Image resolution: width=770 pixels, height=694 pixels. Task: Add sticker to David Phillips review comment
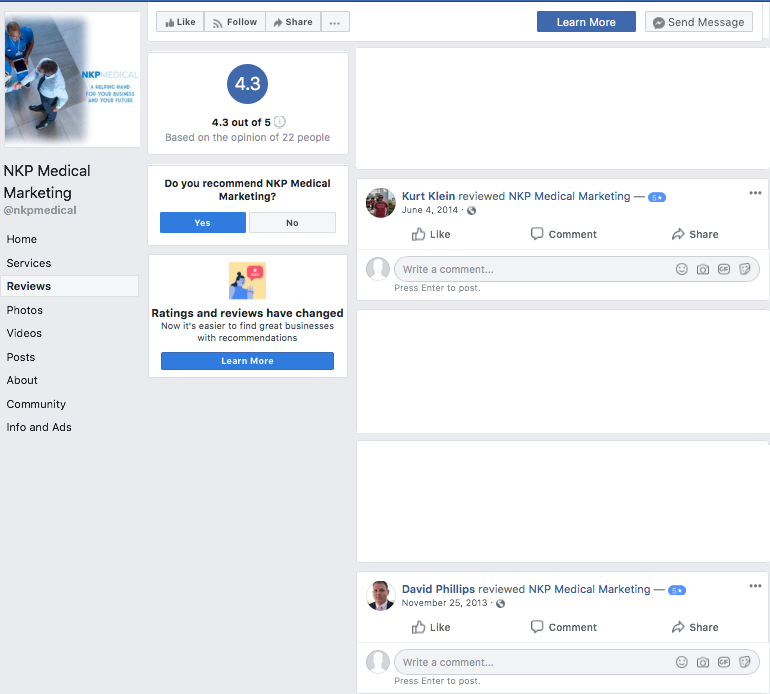pyautogui.click(x=745, y=662)
